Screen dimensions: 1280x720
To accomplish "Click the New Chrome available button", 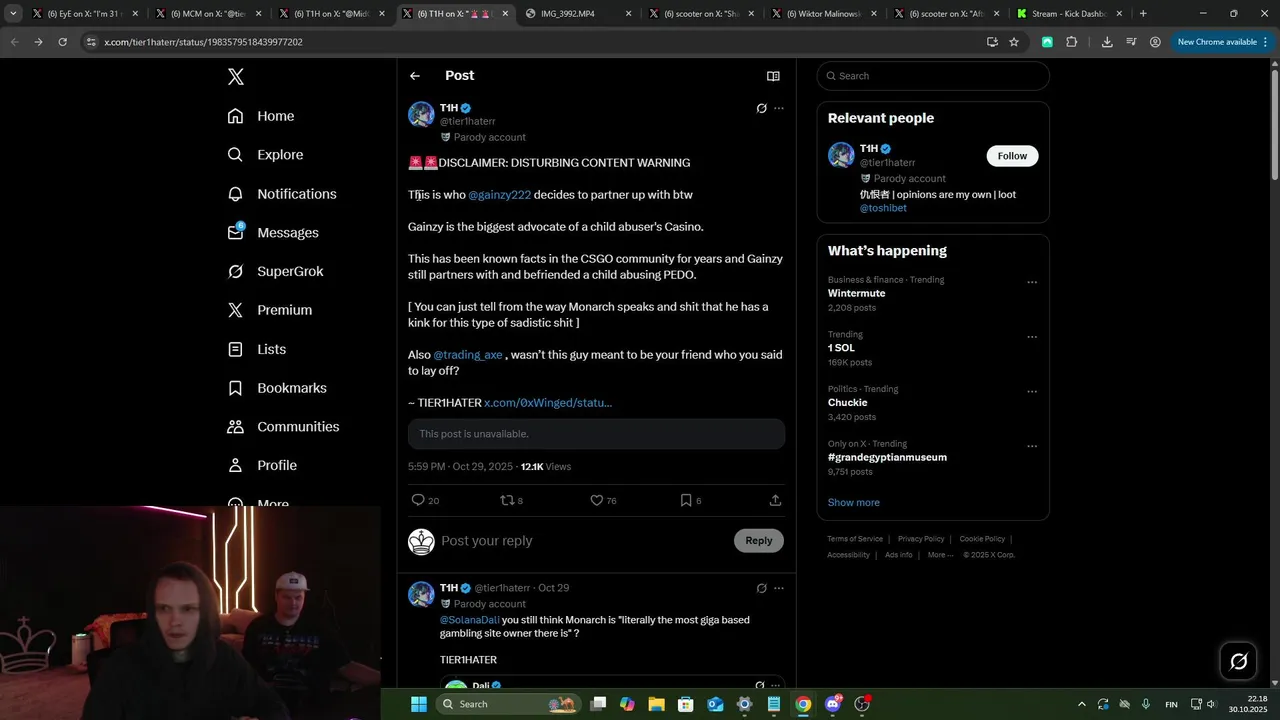I will coord(1222,42).
